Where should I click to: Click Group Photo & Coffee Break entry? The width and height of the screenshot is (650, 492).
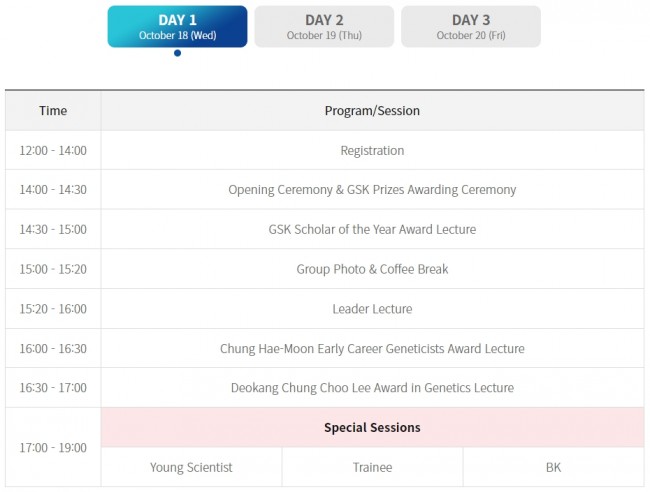(x=372, y=269)
